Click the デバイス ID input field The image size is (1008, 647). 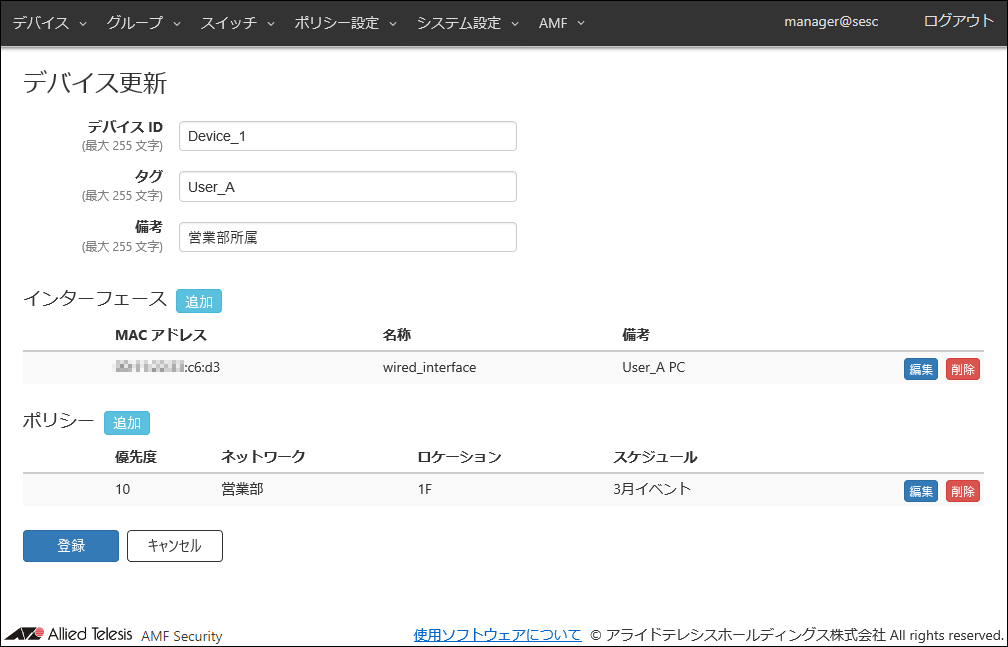[347, 136]
